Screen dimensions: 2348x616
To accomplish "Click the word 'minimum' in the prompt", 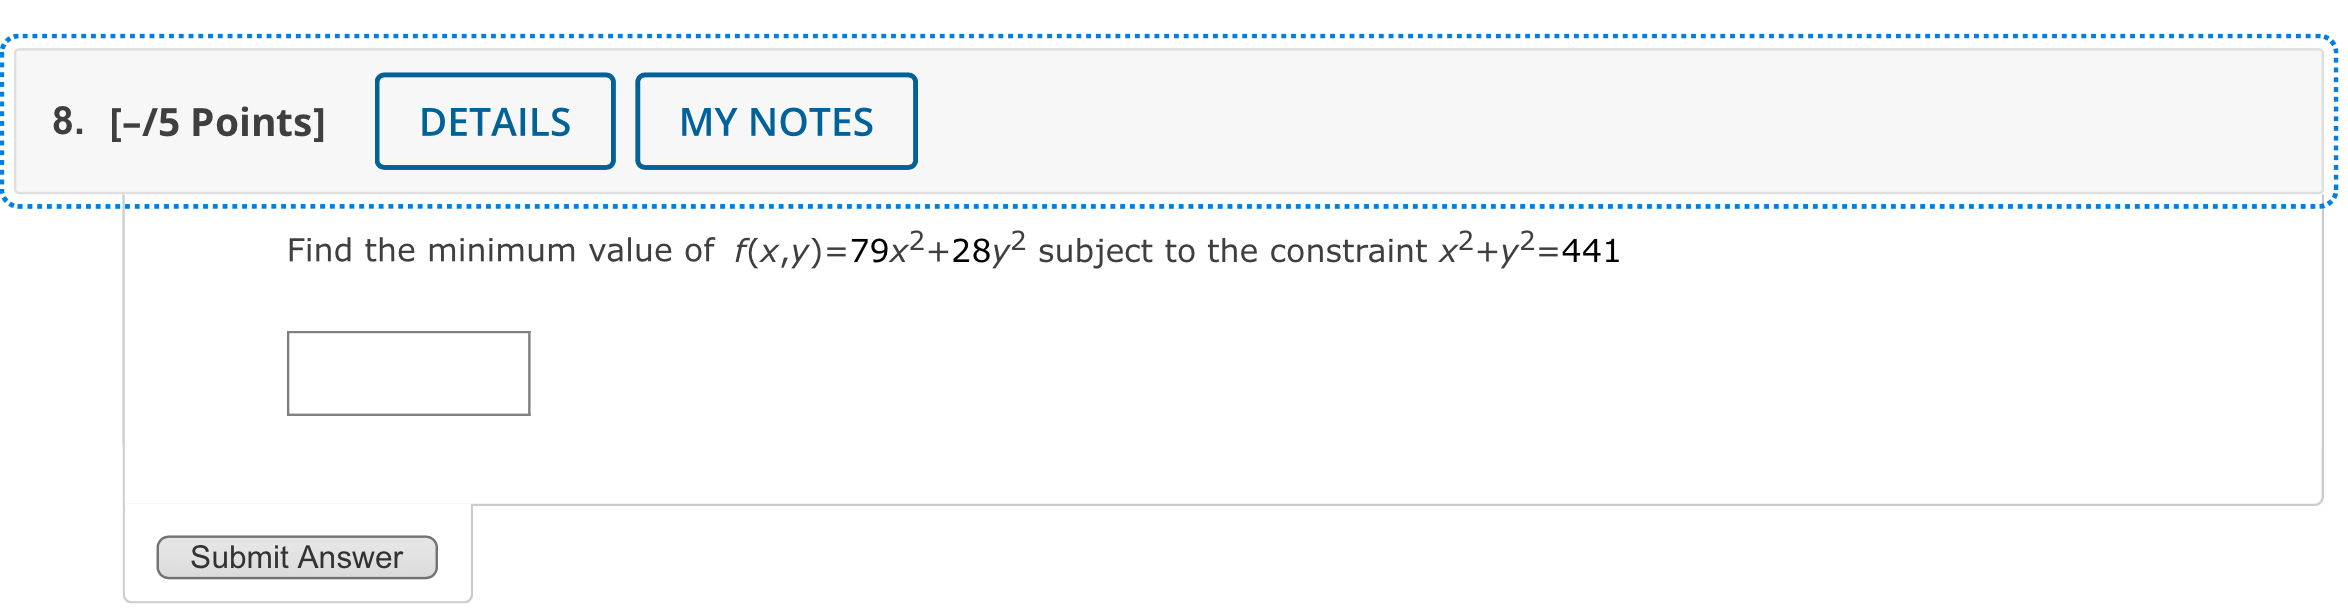I will (500, 250).
